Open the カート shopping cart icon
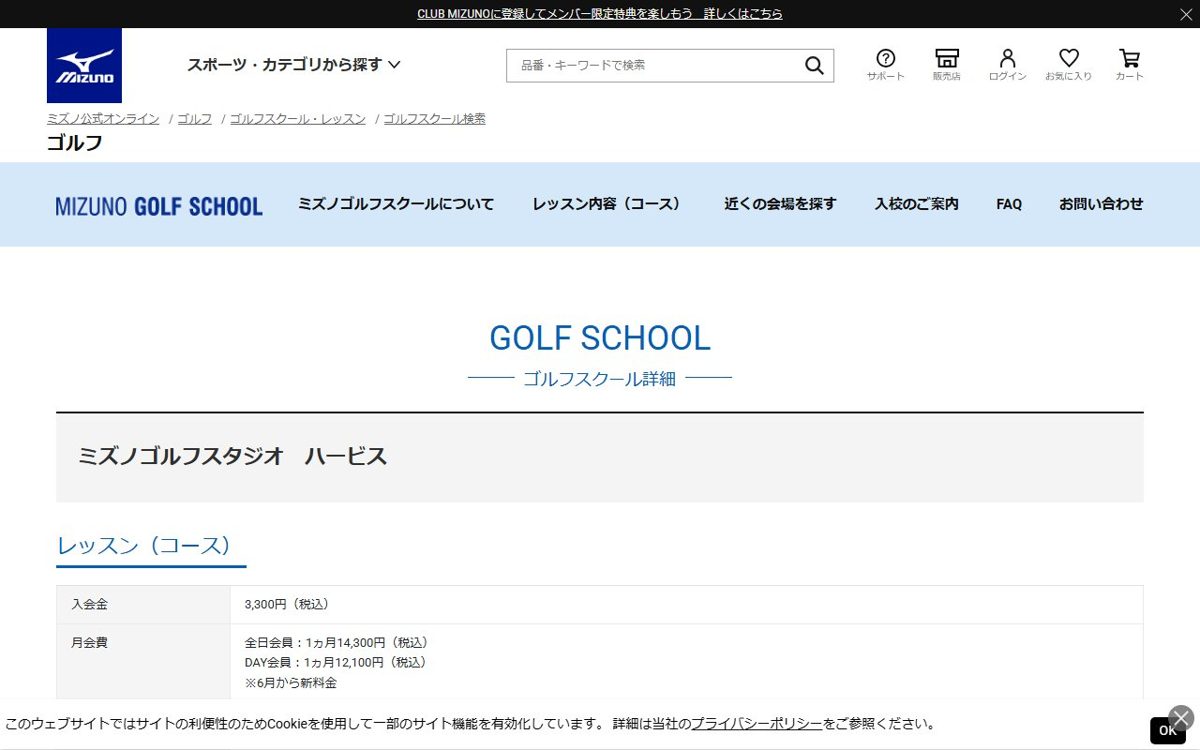The width and height of the screenshot is (1200, 750). pos(1129,65)
